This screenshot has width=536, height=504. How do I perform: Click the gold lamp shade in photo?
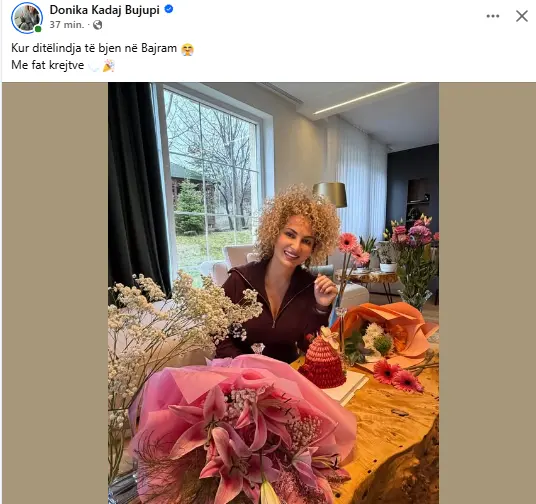pyautogui.click(x=330, y=194)
